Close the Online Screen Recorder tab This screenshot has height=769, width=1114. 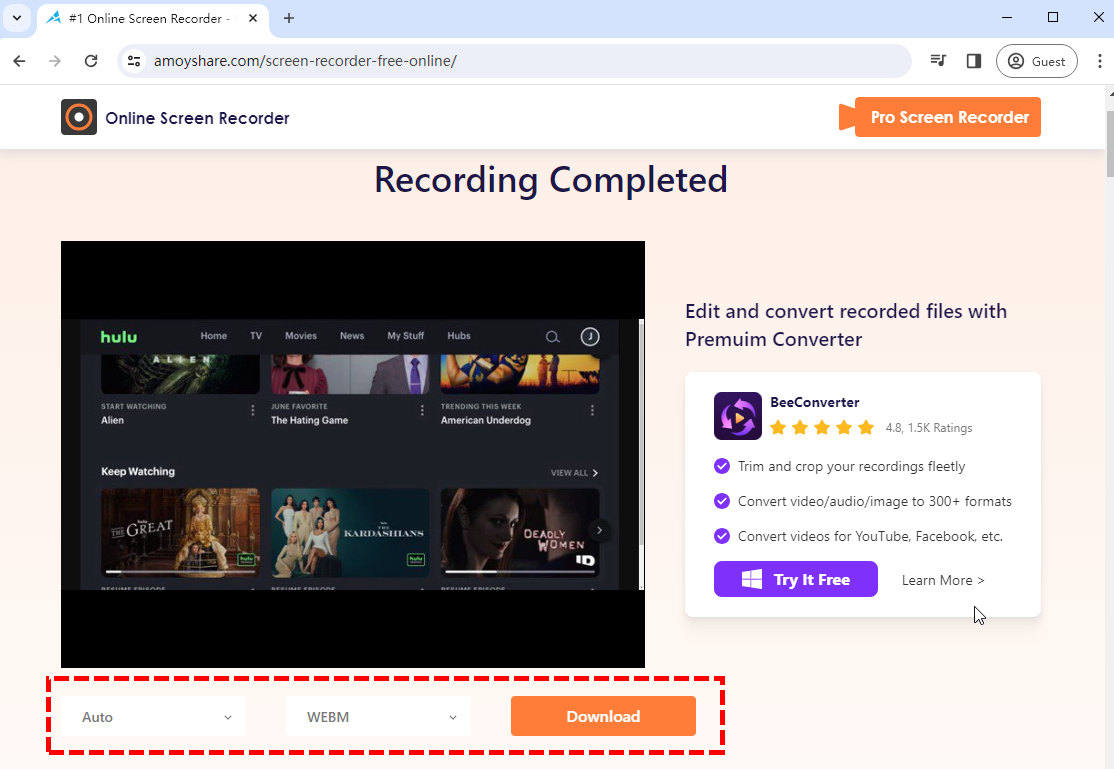[x=253, y=18]
